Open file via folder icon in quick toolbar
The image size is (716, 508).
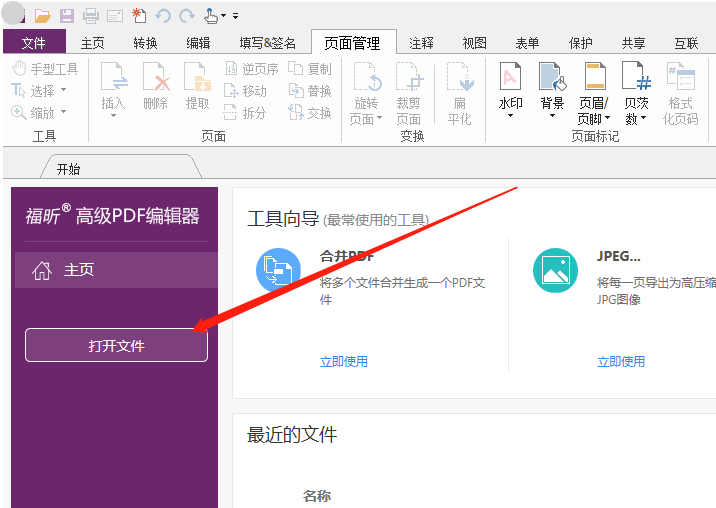(42, 16)
